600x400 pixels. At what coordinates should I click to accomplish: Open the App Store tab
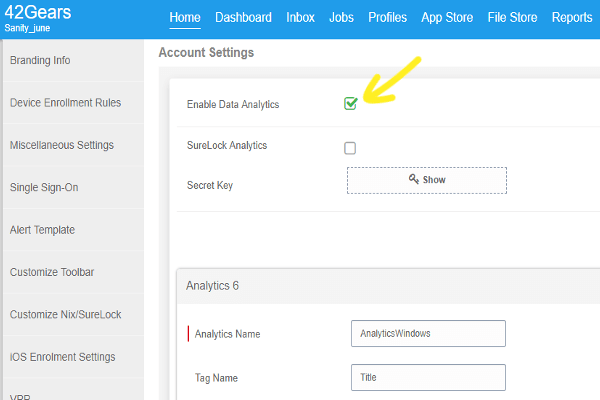click(447, 18)
